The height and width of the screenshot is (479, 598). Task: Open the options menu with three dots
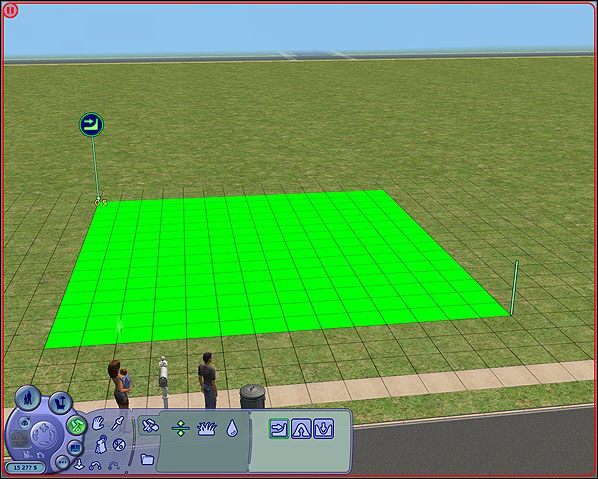[x=62, y=462]
